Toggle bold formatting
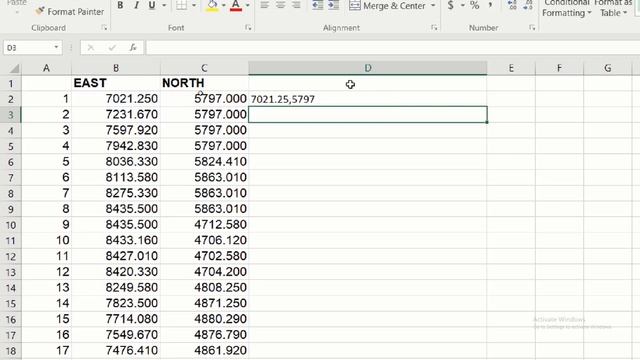The image size is (640, 360). [x=120, y=6]
